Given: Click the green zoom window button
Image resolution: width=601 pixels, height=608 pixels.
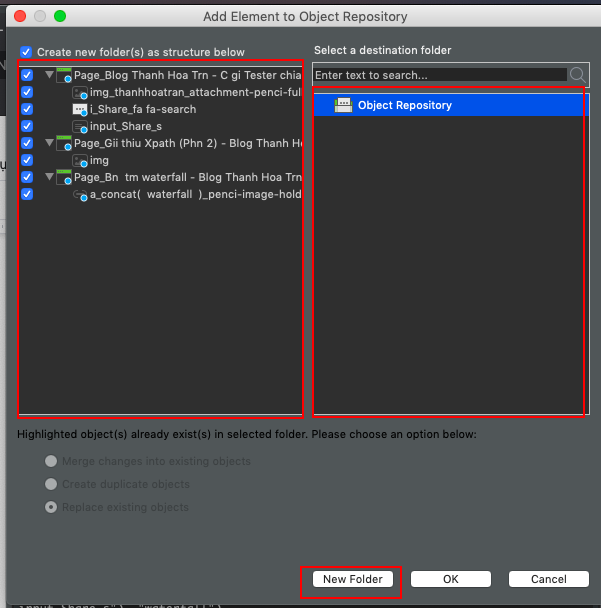Looking at the screenshot, I should [60, 16].
